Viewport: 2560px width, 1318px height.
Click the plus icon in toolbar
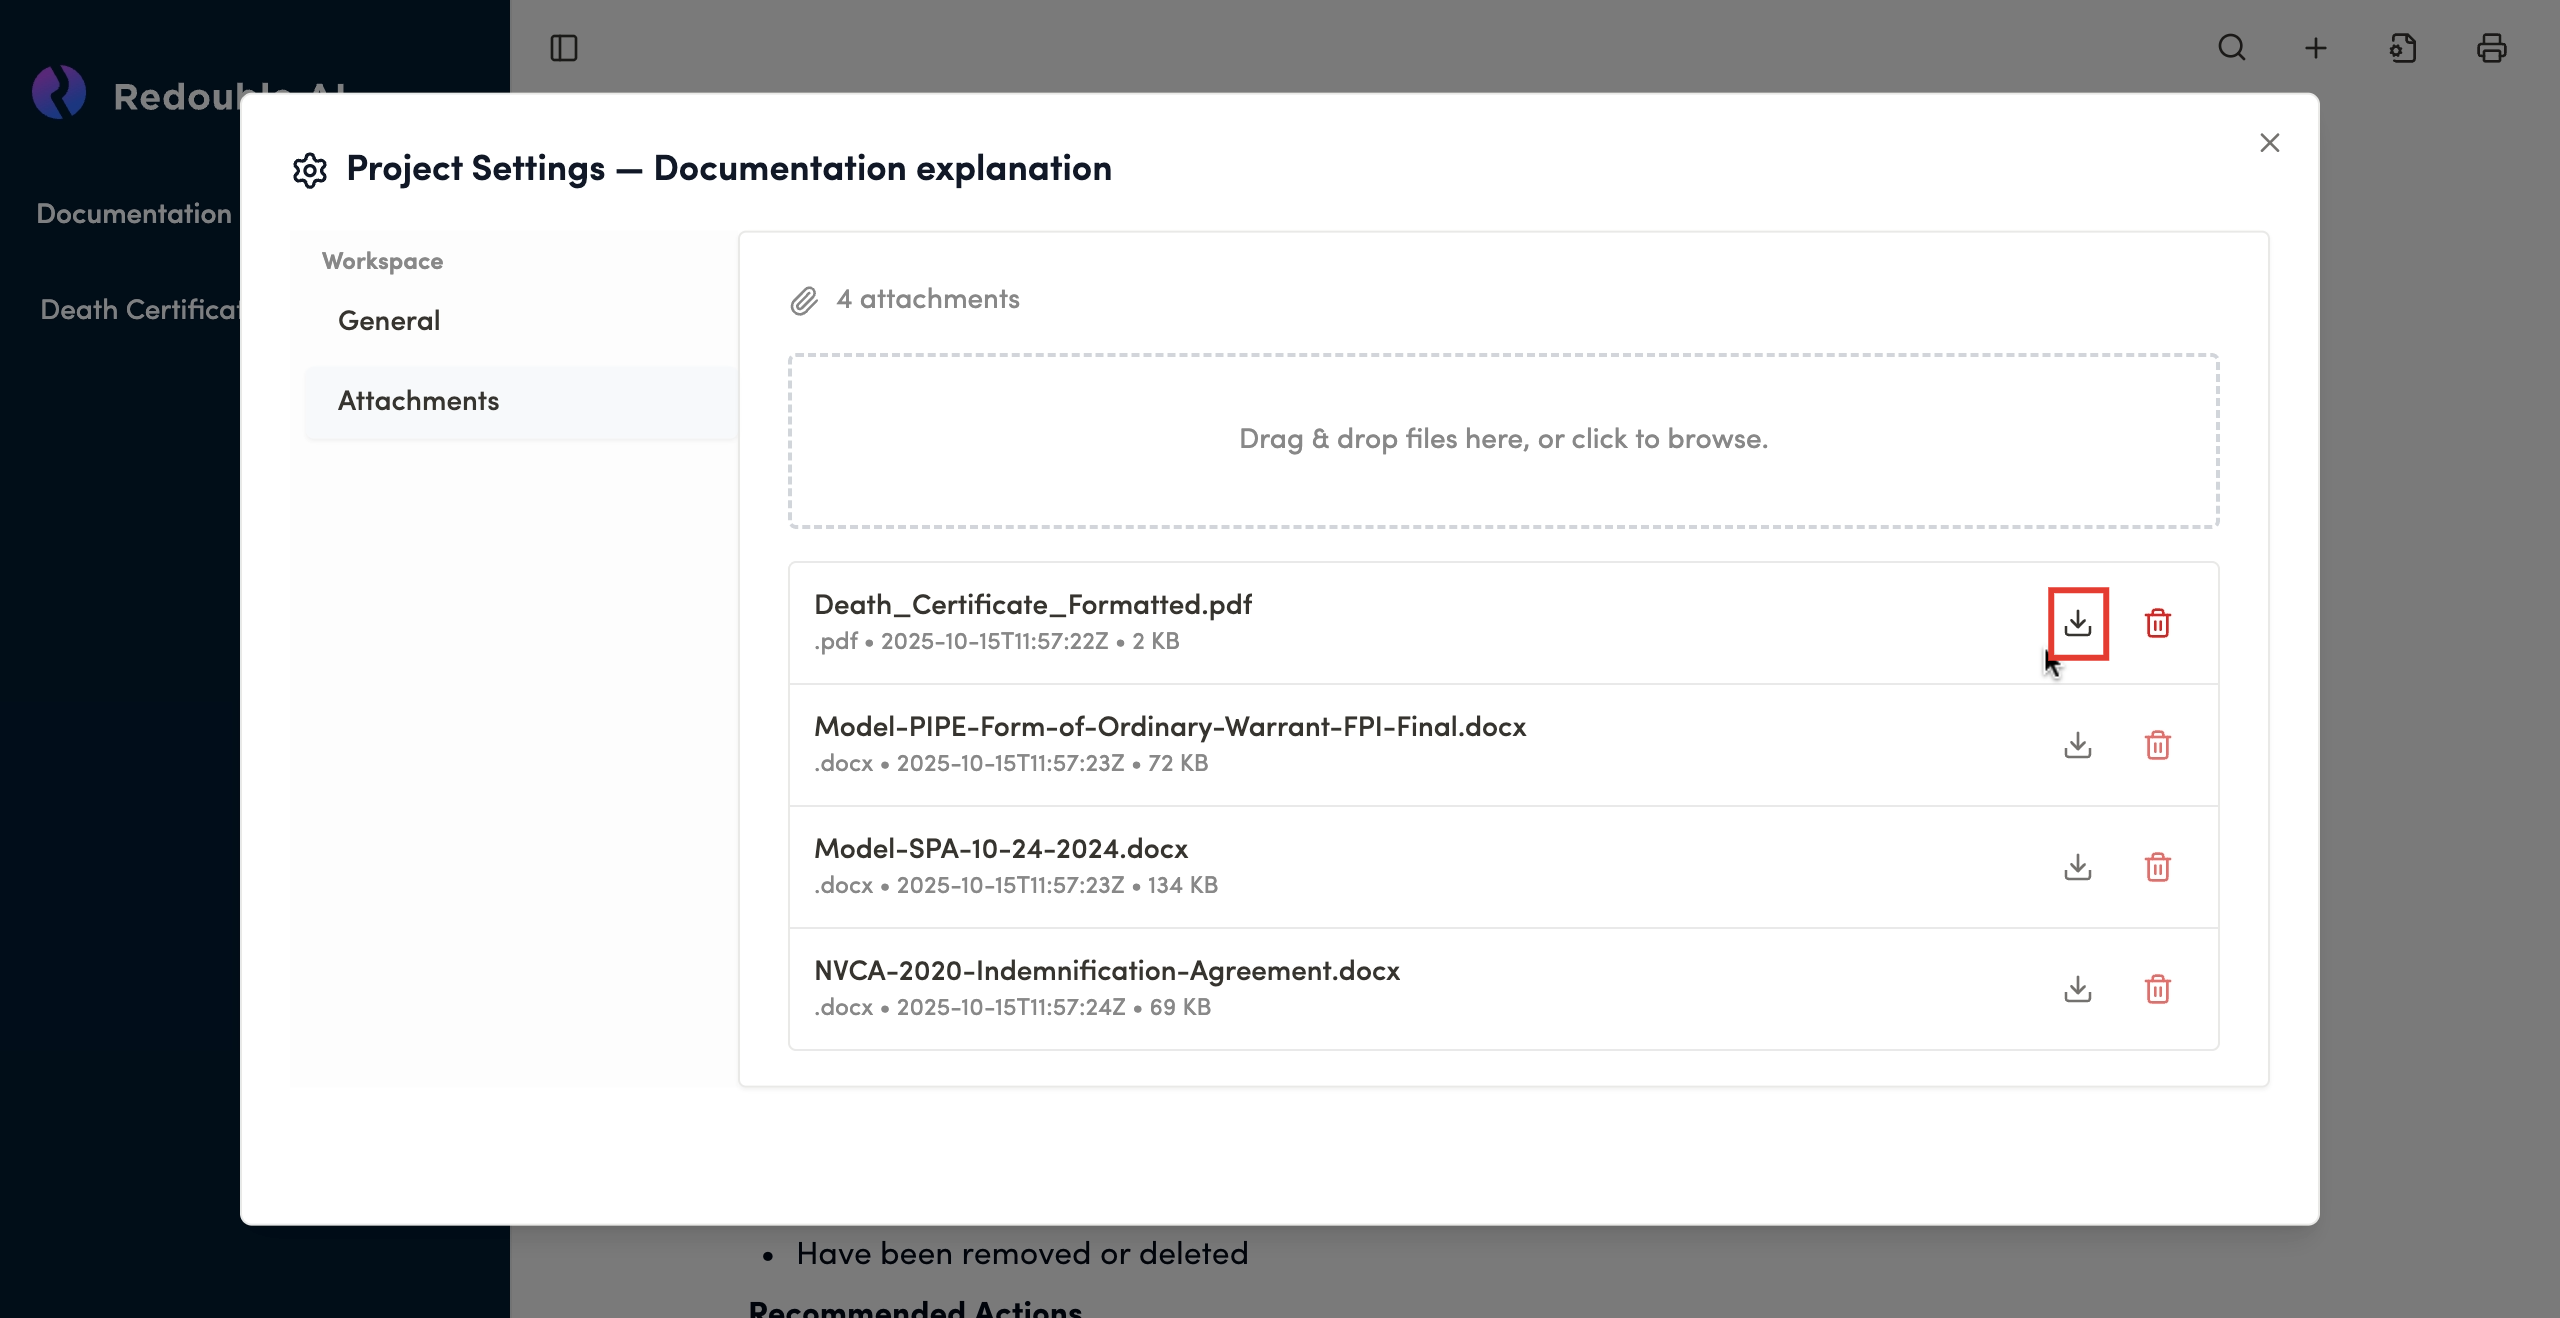pyautogui.click(x=2316, y=48)
